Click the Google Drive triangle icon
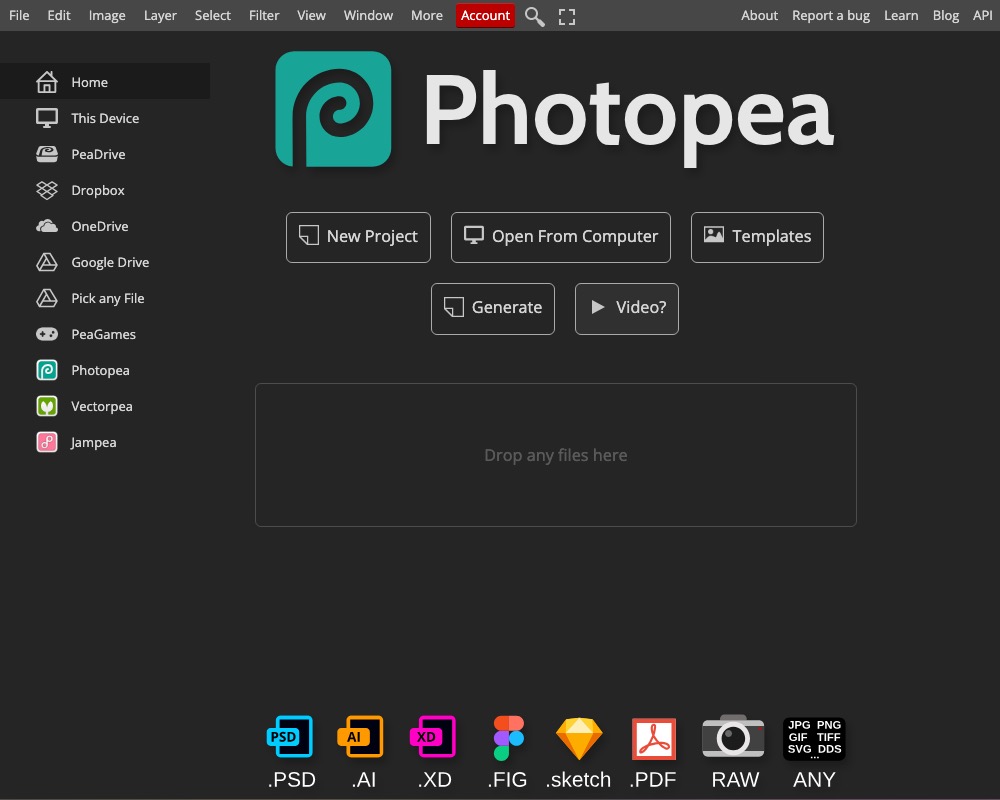 coord(47,262)
